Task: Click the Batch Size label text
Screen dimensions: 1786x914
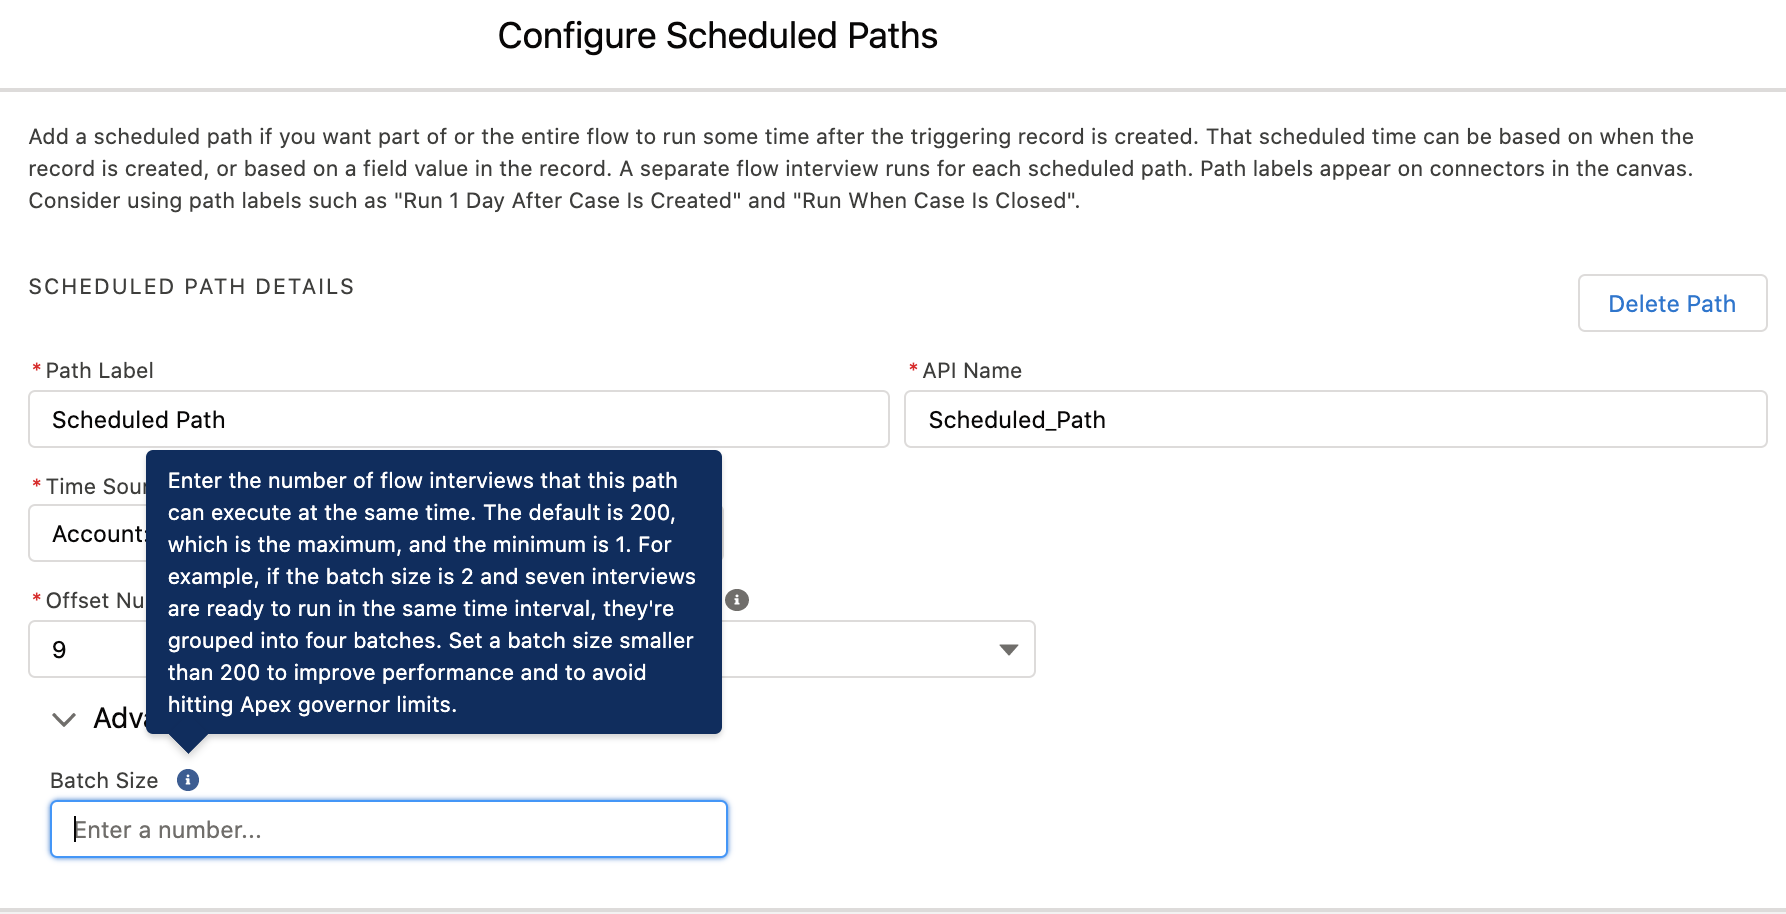Action: (x=104, y=780)
